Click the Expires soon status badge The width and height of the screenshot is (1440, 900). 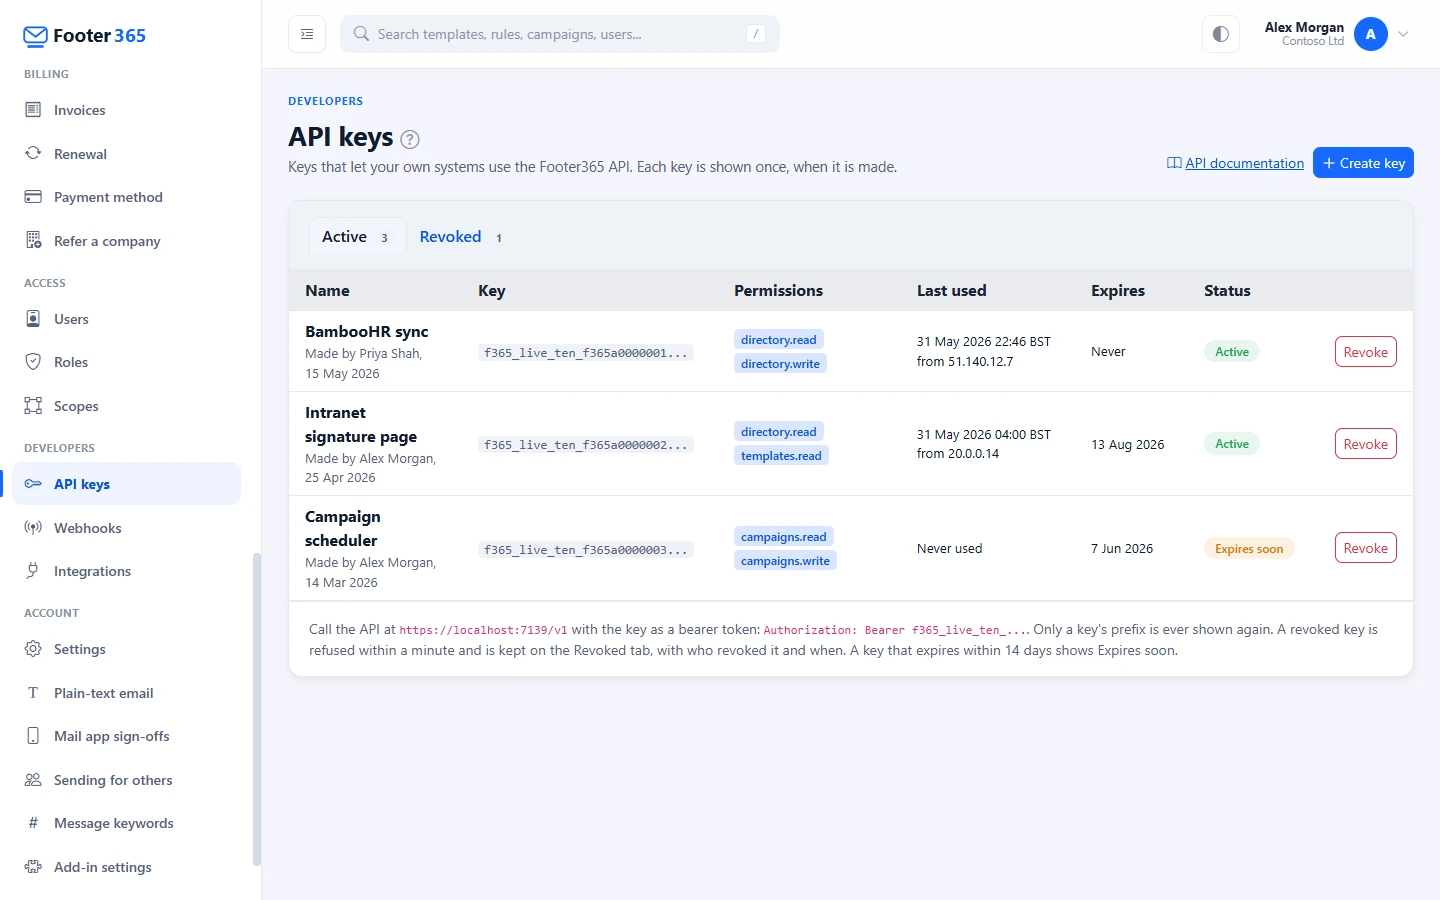[x=1249, y=549]
